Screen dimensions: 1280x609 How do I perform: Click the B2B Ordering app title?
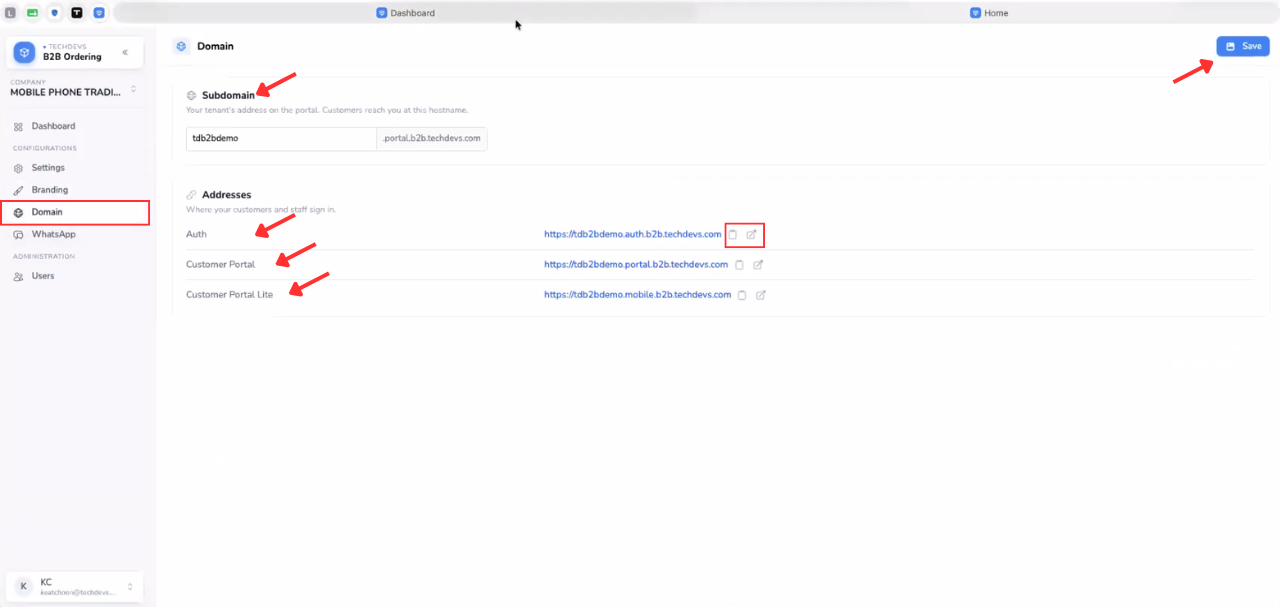[x=72, y=57]
